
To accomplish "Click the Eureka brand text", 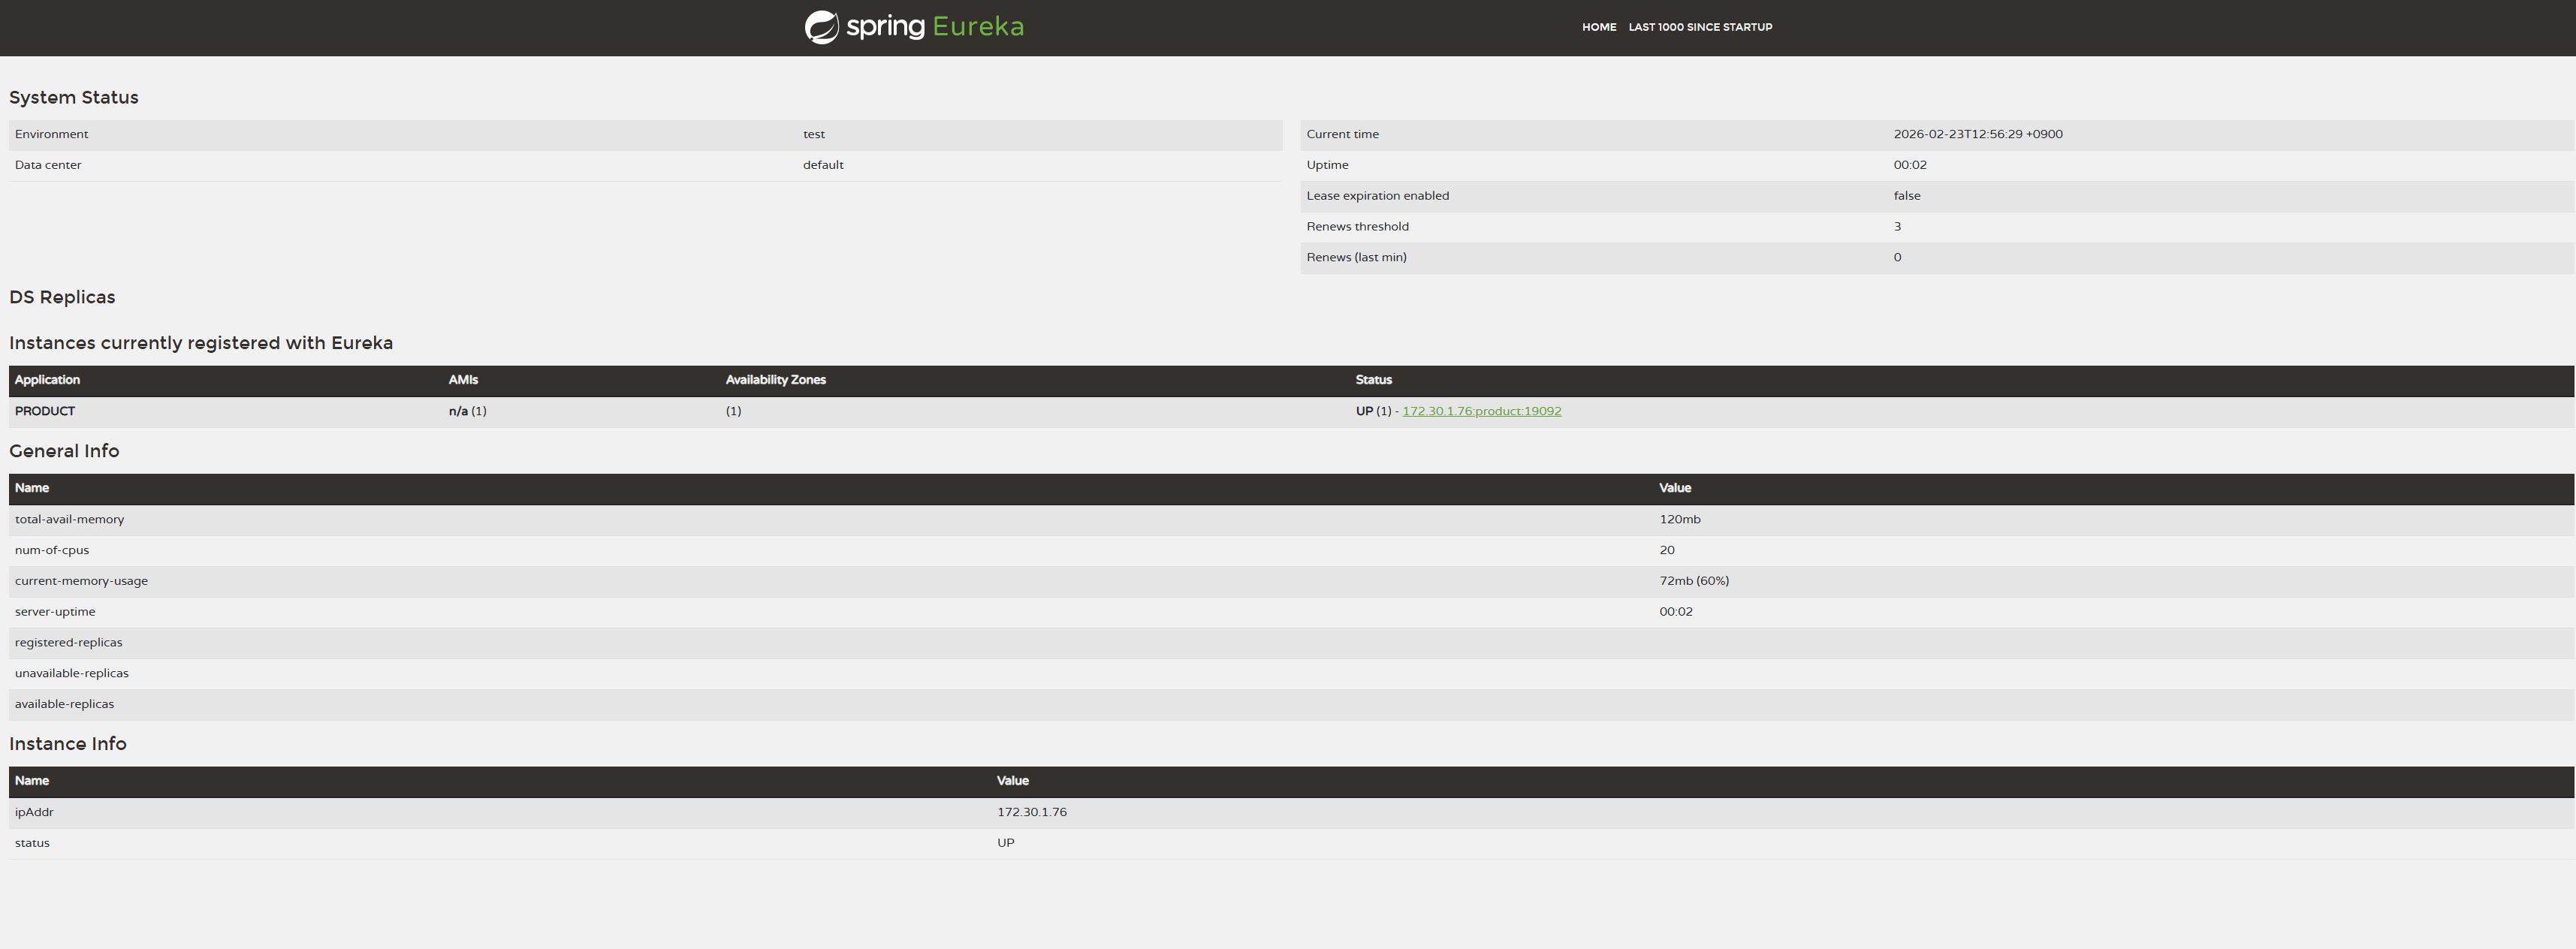I will [977, 26].
